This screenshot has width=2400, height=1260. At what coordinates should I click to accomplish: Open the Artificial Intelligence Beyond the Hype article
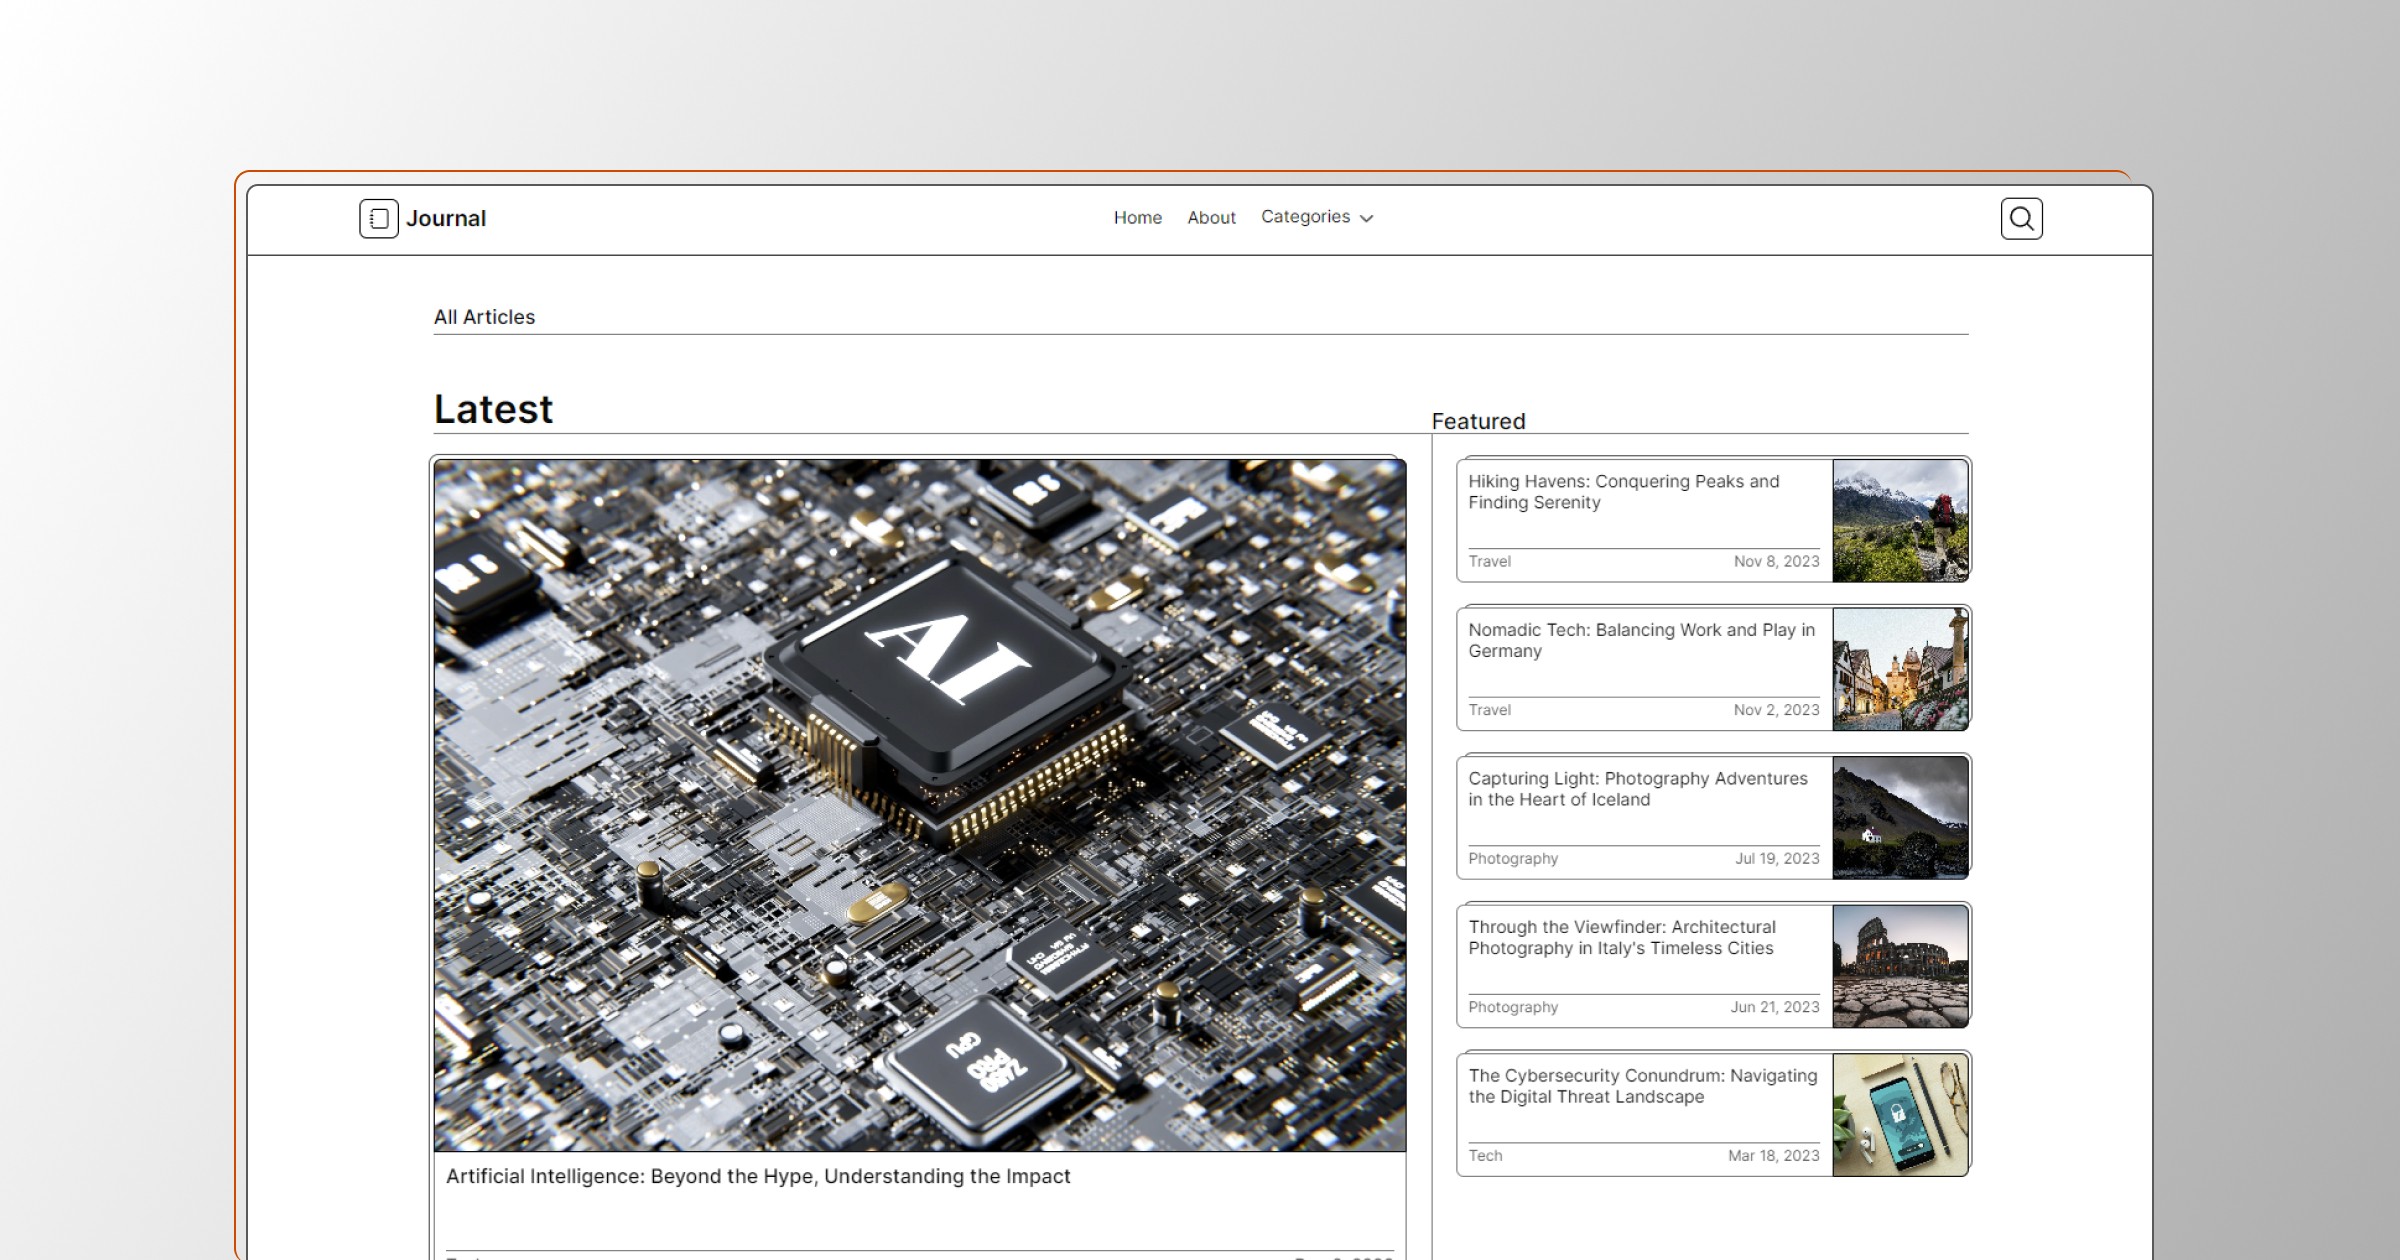point(757,1176)
